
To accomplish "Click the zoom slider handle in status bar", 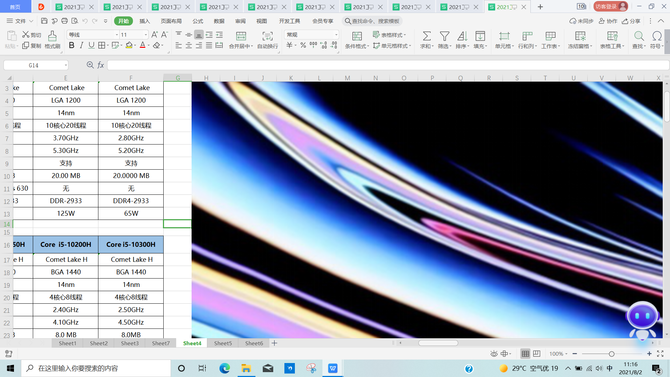I will (x=611, y=354).
